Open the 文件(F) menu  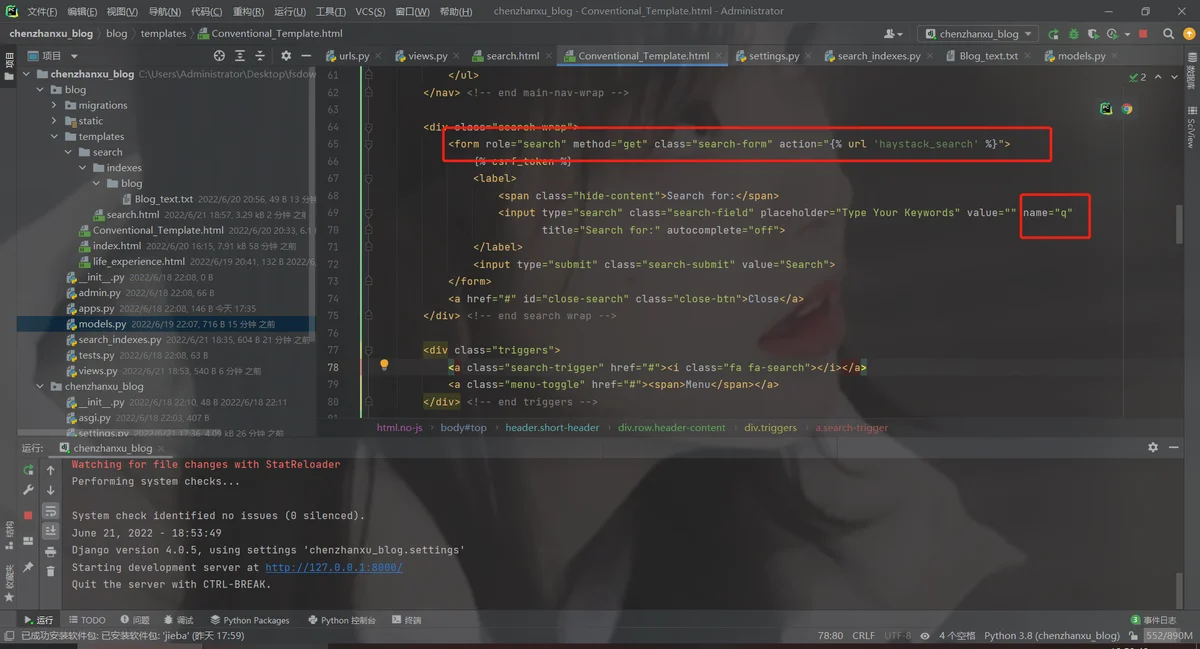pyautogui.click(x=42, y=11)
